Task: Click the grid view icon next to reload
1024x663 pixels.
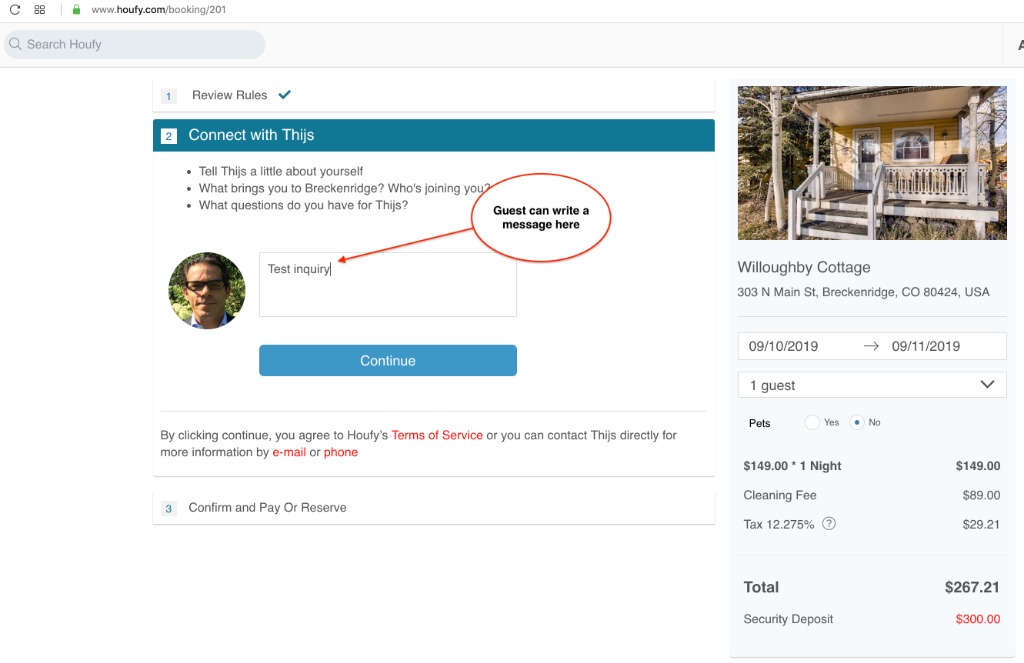Action: pyautogui.click(x=38, y=10)
